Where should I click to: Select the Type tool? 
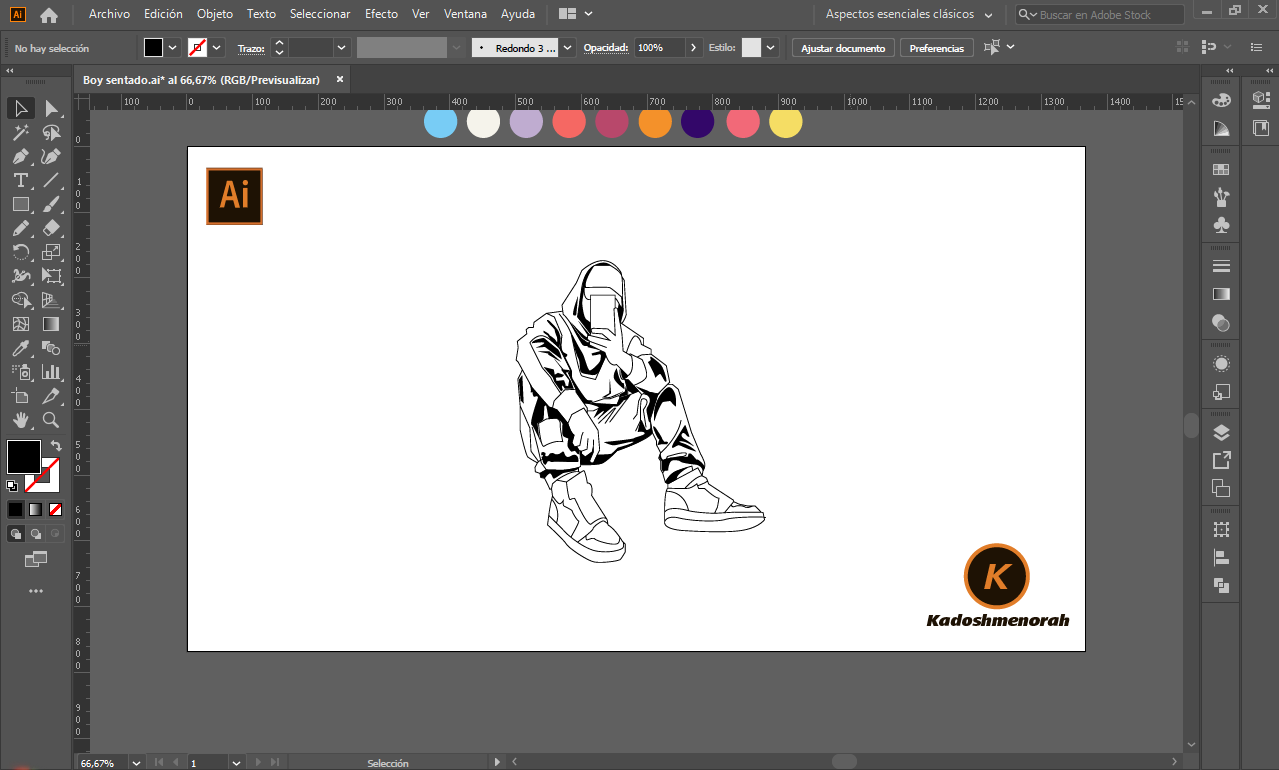[21, 180]
